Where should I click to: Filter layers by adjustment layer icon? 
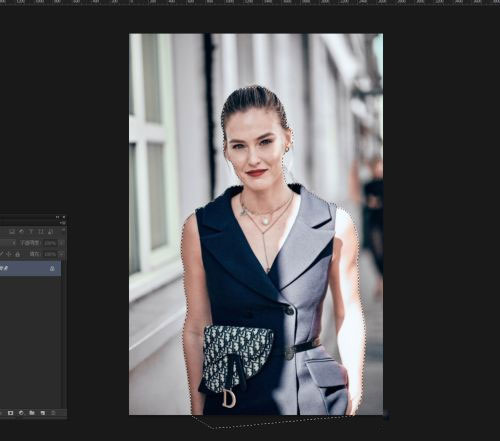coord(21,231)
